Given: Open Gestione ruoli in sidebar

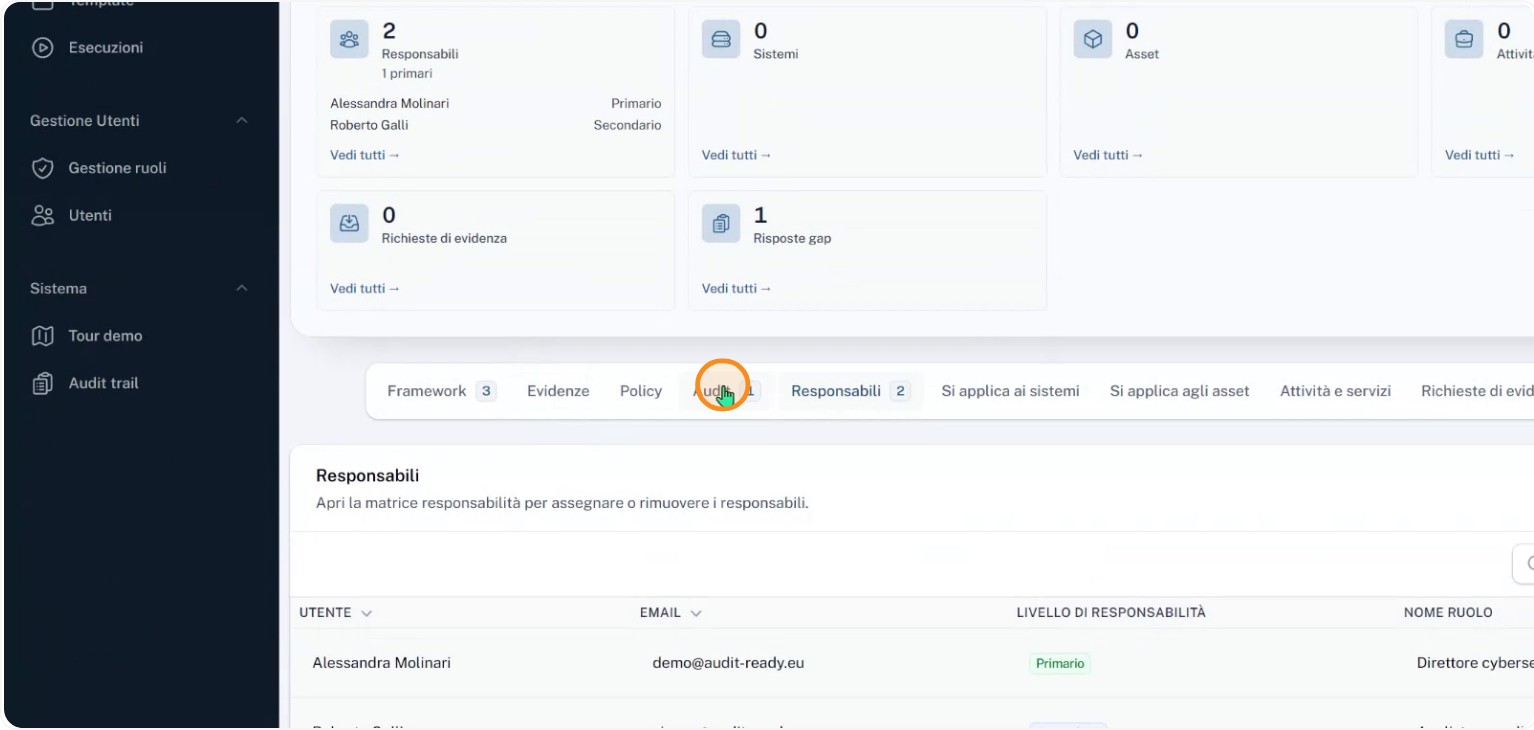Looking at the screenshot, I should pyautogui.click(x=117, y=168).
